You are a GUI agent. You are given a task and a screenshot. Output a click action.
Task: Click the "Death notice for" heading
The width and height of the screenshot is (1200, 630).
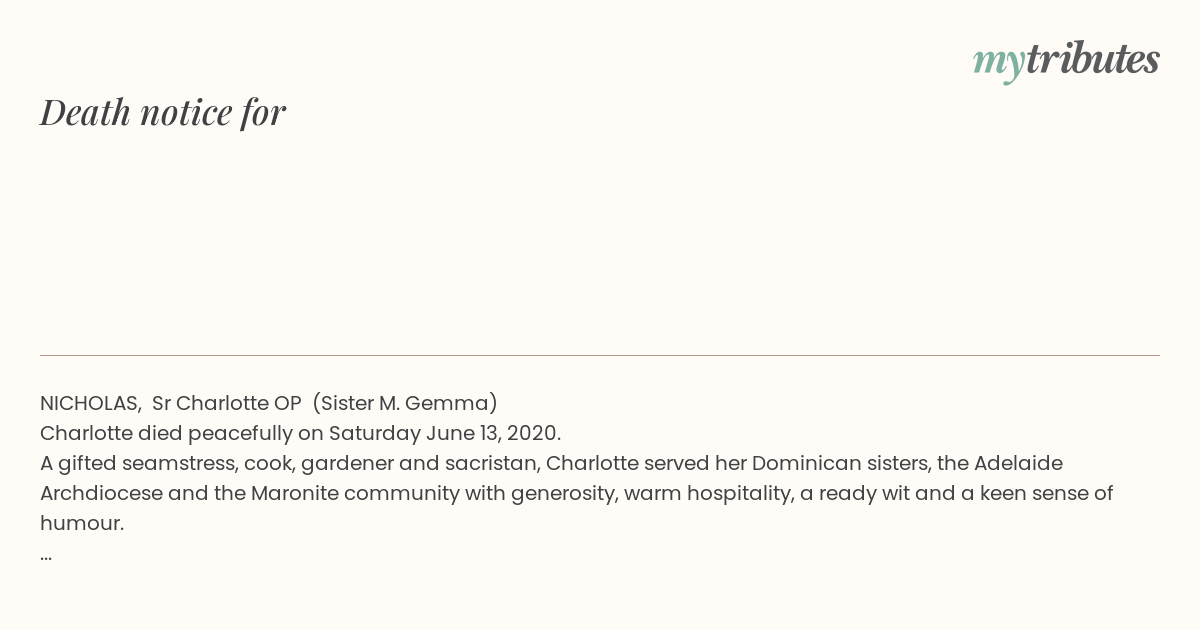[163, 112]
